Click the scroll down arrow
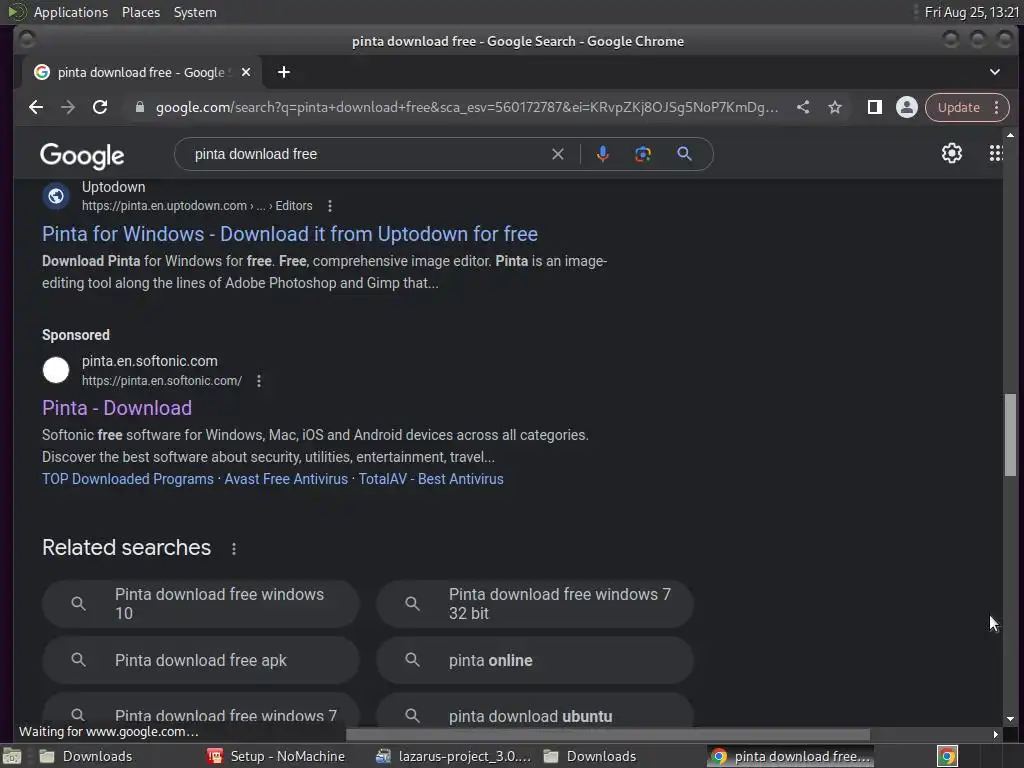Screen dimensions: 1024x768 [x=1010, y=718]
